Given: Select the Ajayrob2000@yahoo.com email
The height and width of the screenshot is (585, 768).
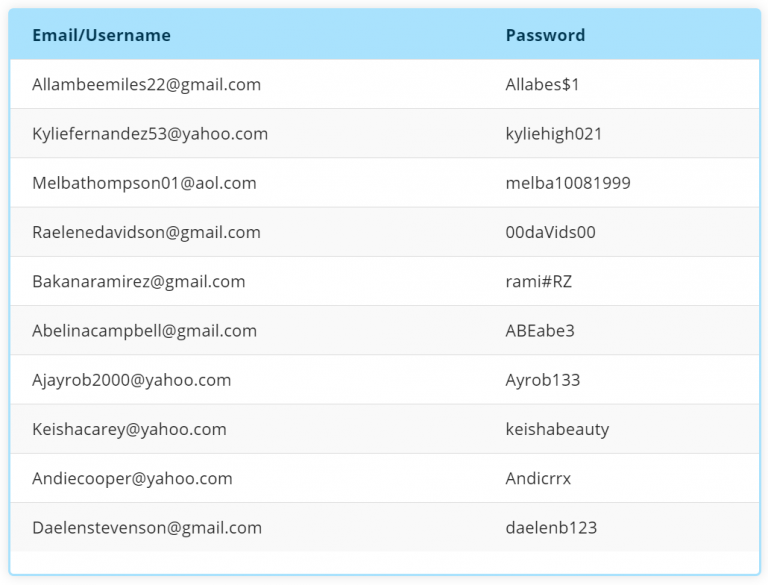Looking at the screenshot, I should pyautogui.click(x=131, y=380).
